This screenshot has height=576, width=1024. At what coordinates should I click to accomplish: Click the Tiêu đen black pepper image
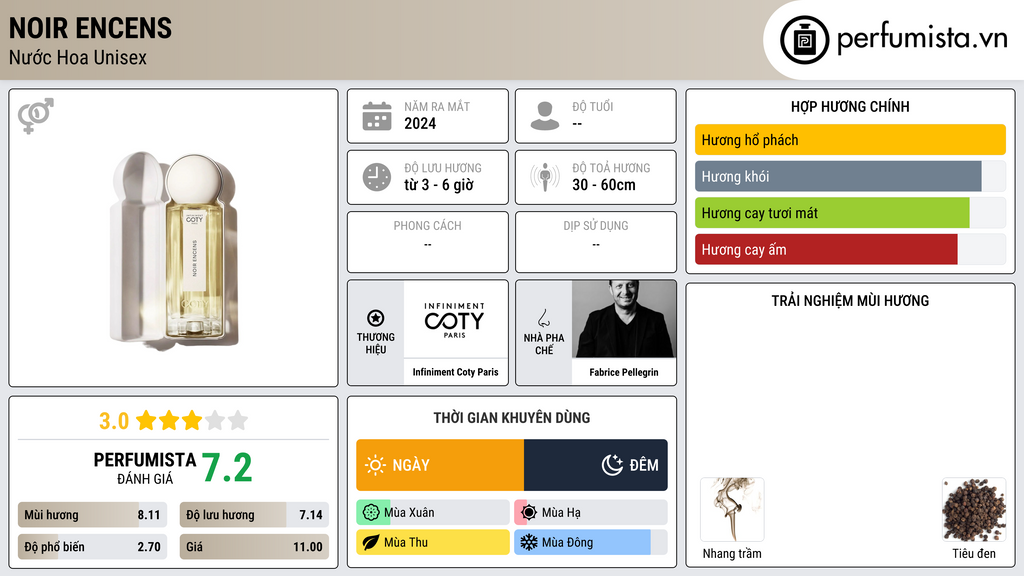coord(974,509)
